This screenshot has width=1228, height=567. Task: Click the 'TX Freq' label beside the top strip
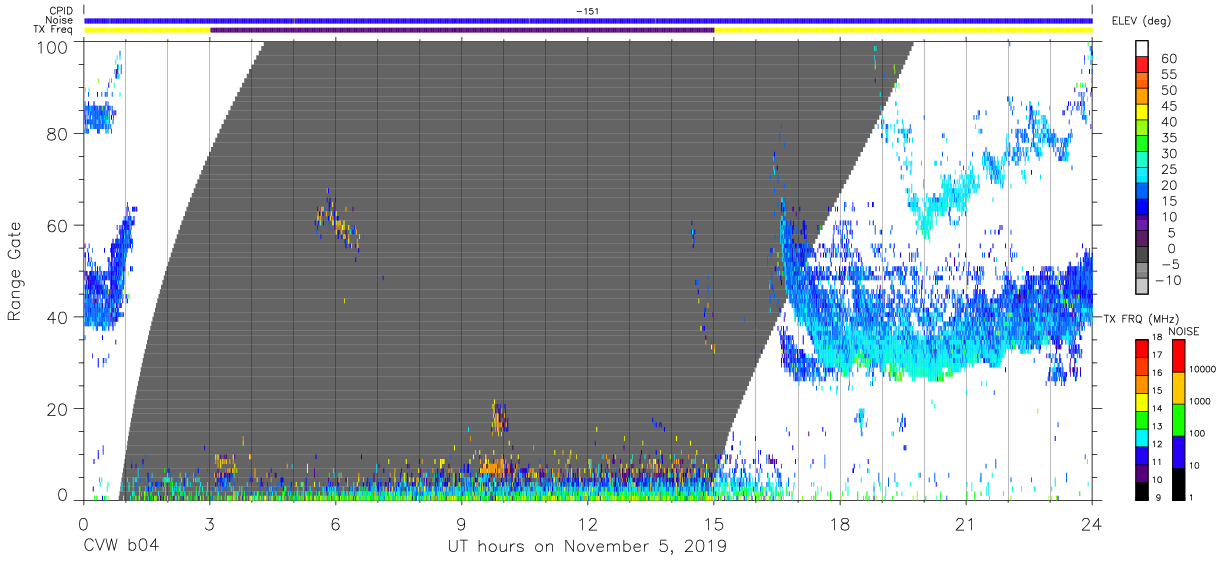55,30
